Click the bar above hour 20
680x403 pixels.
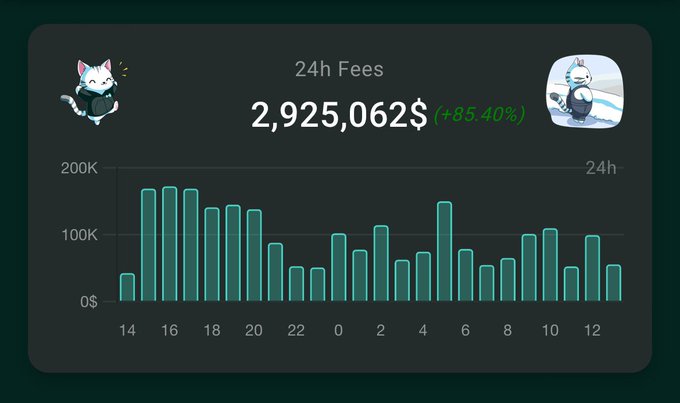pos(254,255)
